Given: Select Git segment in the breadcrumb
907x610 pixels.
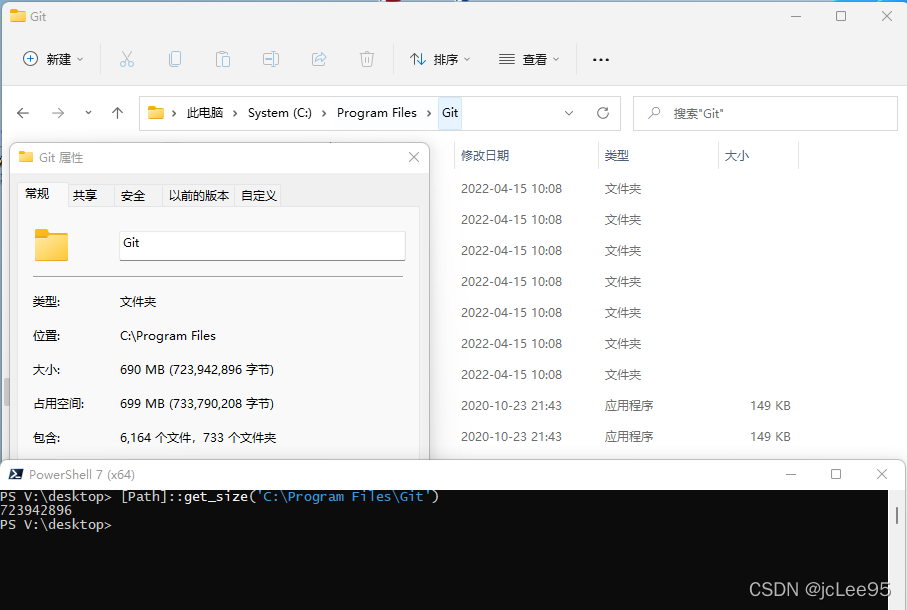Looking at the screenshot, I should tap(450, 113).
